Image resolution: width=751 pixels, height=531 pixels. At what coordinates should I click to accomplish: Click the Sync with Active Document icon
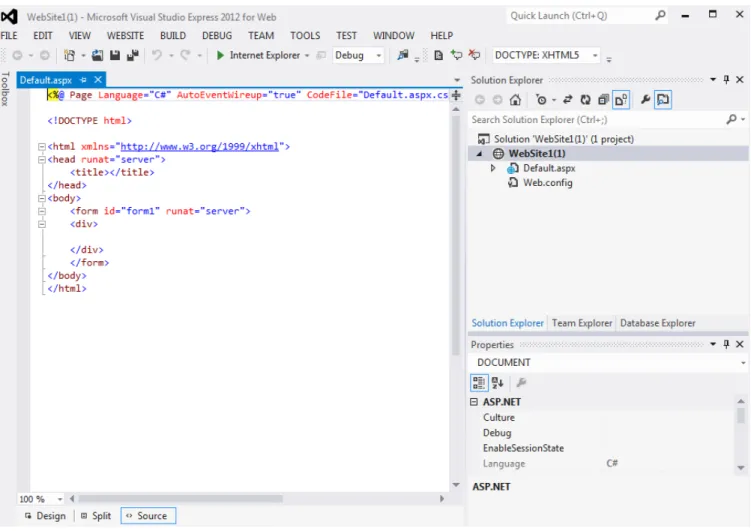tap(568, 100)
